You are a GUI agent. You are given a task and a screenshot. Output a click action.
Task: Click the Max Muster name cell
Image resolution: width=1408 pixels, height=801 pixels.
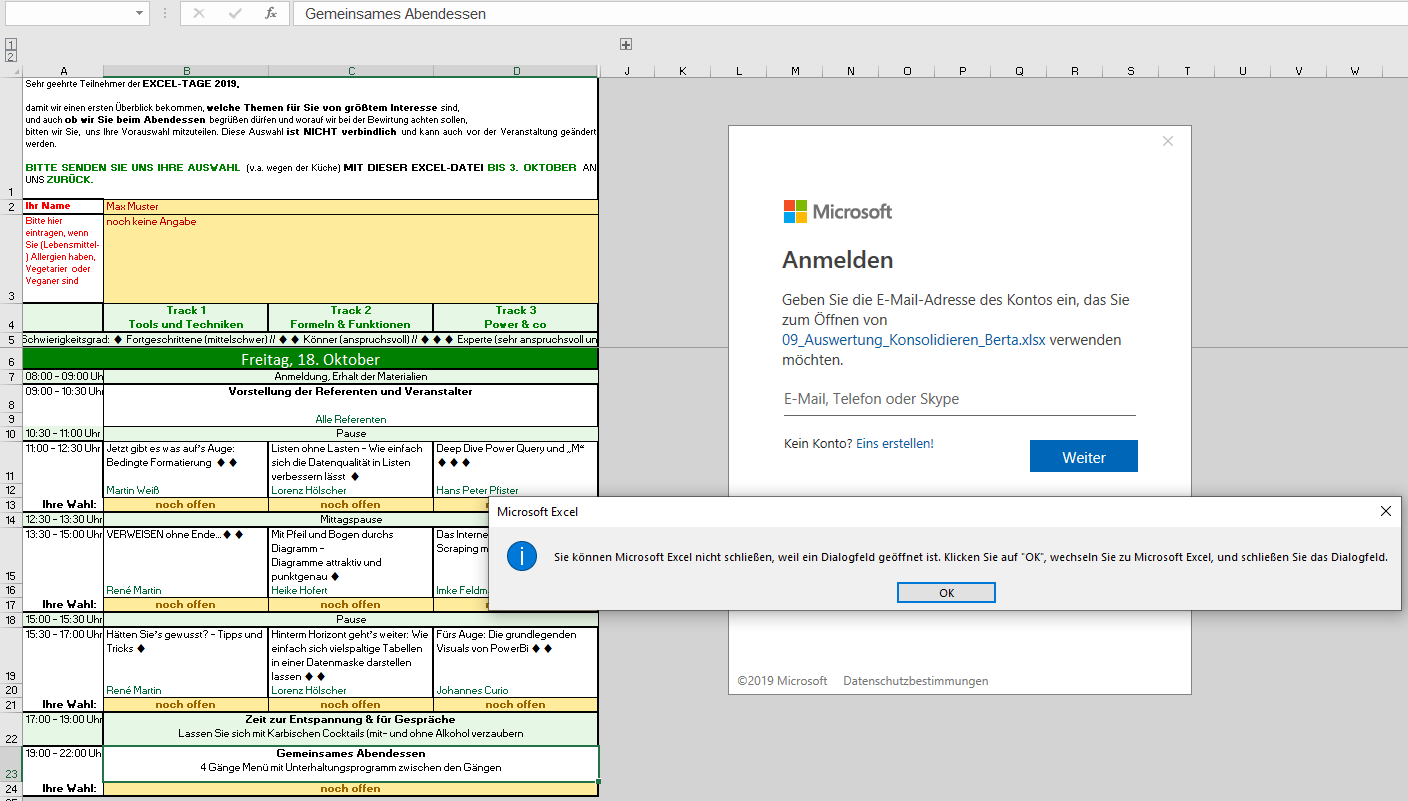[x=350, y=206]
